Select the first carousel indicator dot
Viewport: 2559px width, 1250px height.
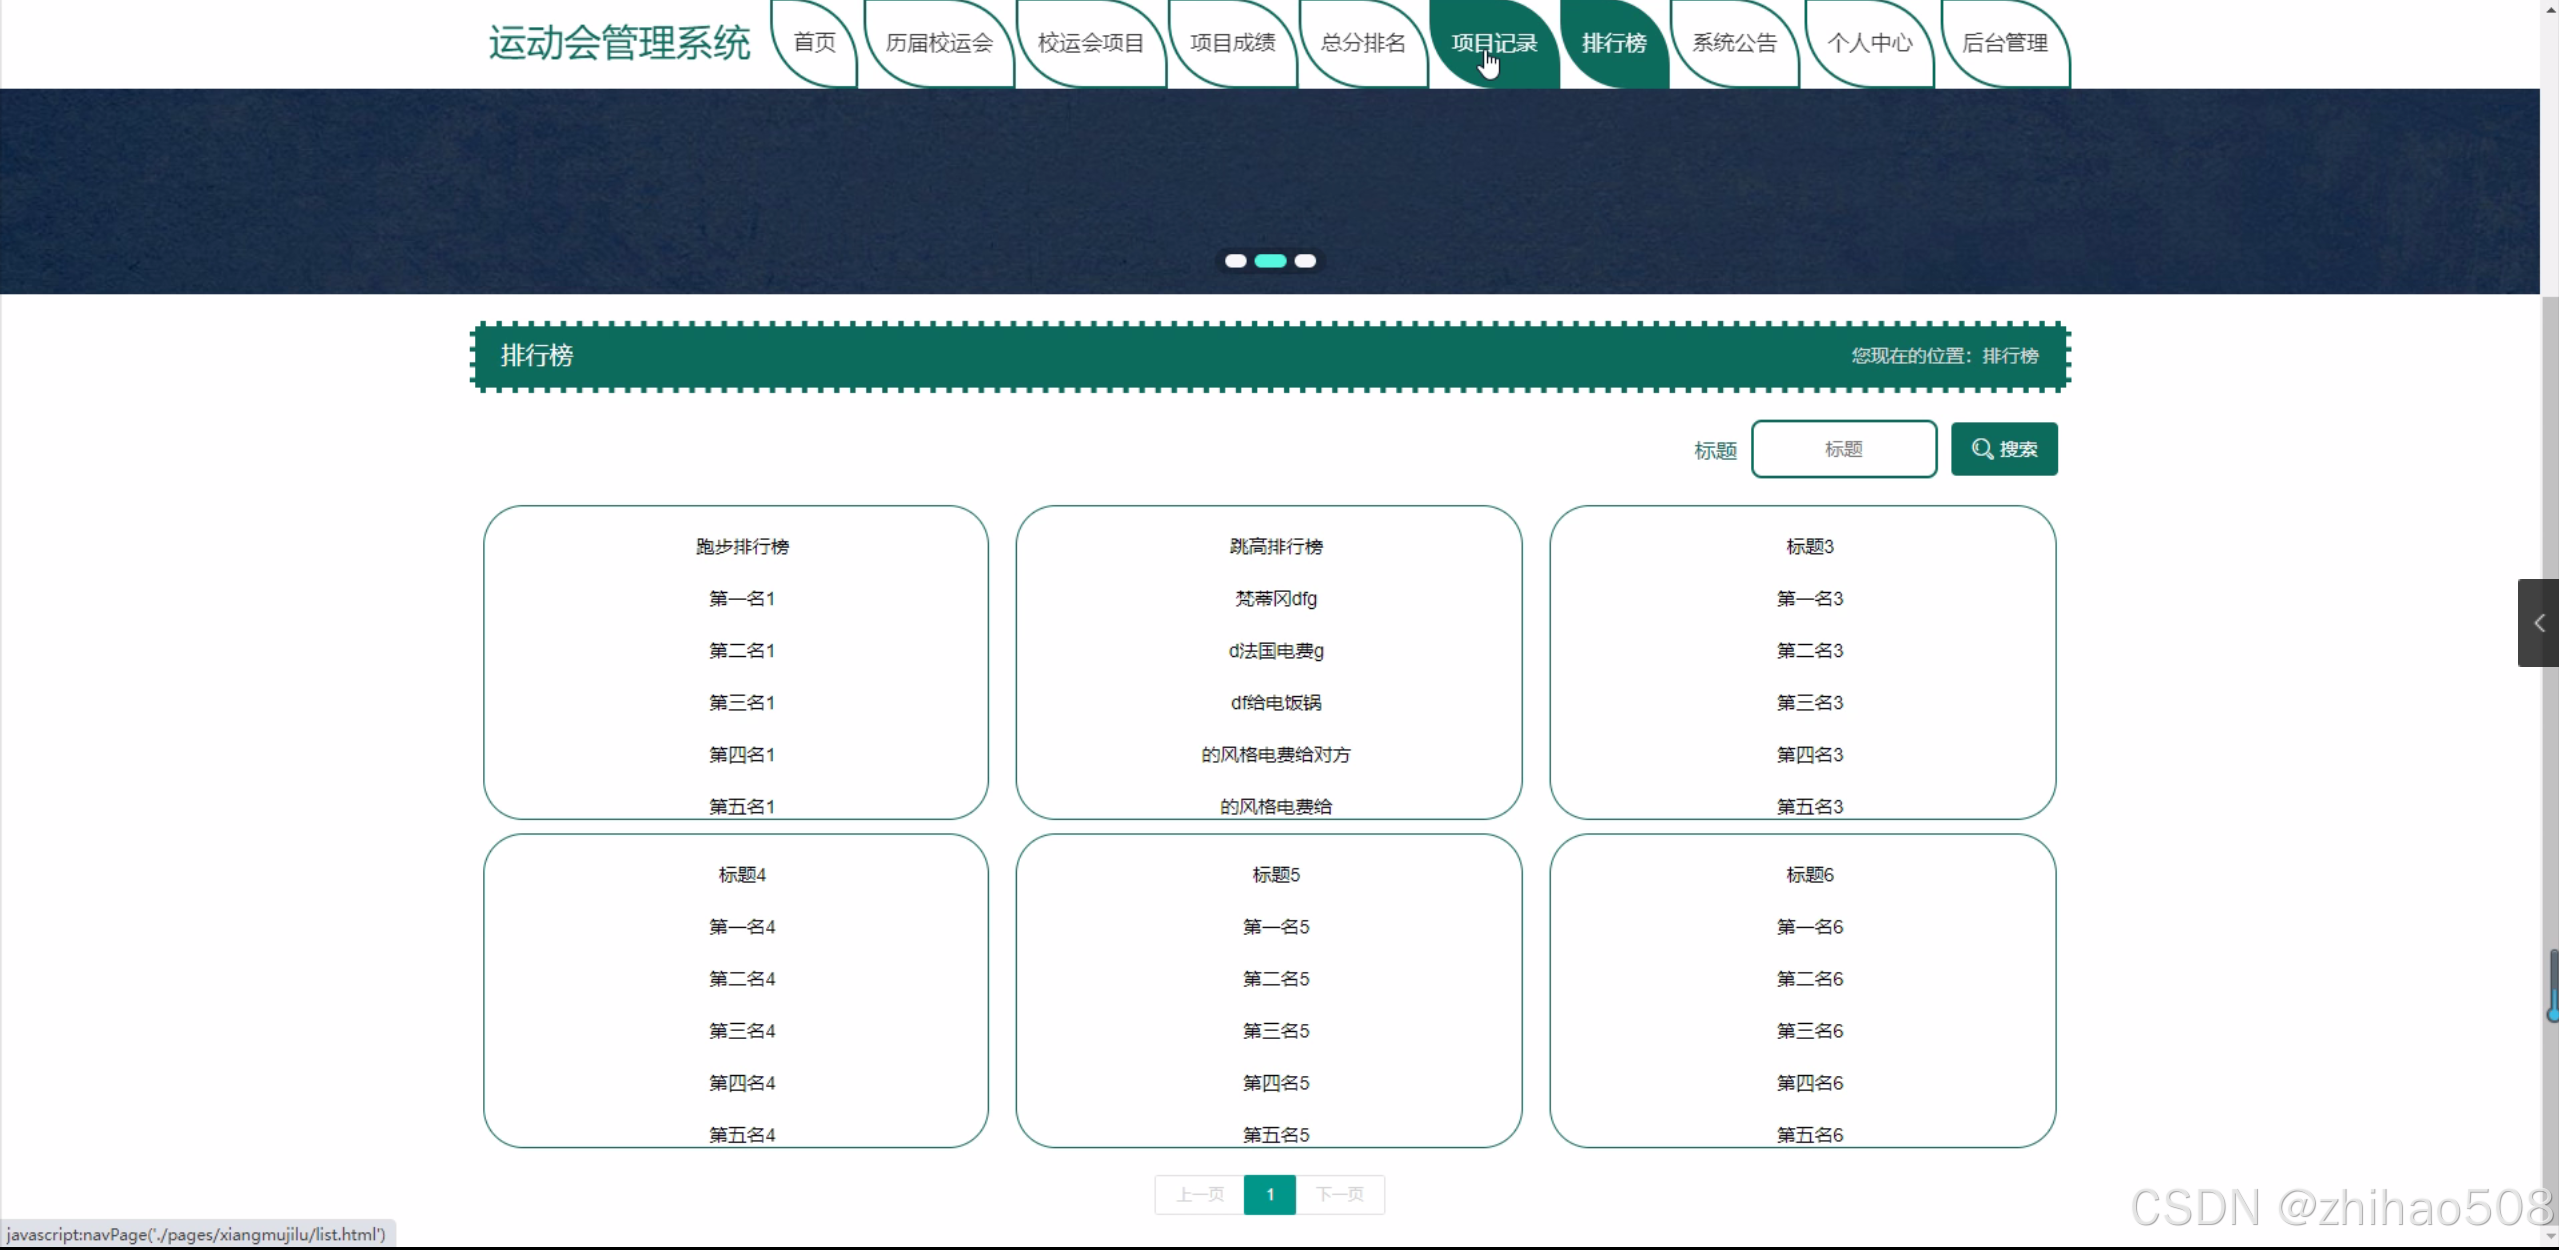pos(1235,261)
